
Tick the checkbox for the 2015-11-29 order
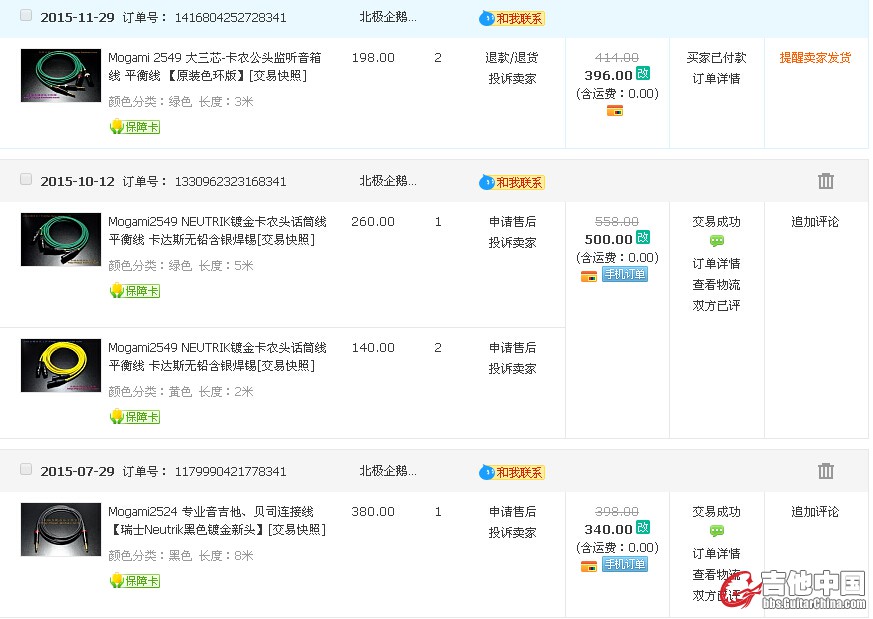pyautogui.click(x=26, y=16)
